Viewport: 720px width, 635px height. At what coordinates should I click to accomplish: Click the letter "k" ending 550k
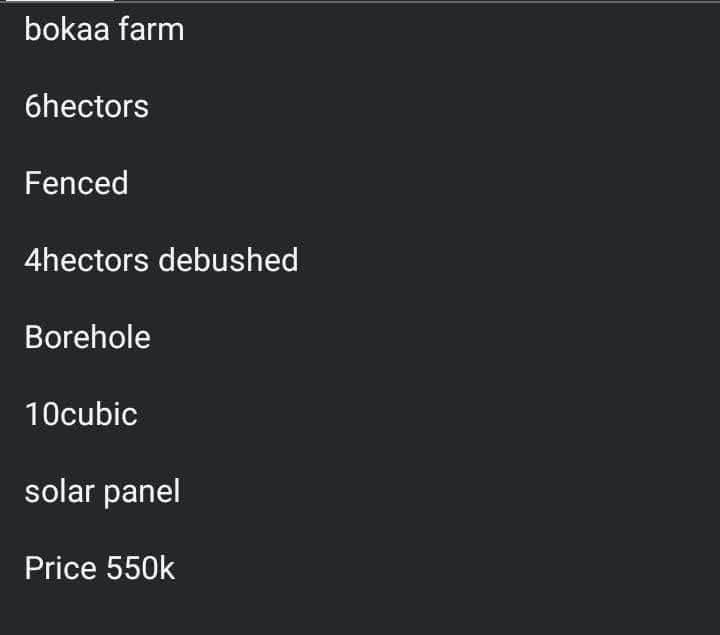(167, 568)
